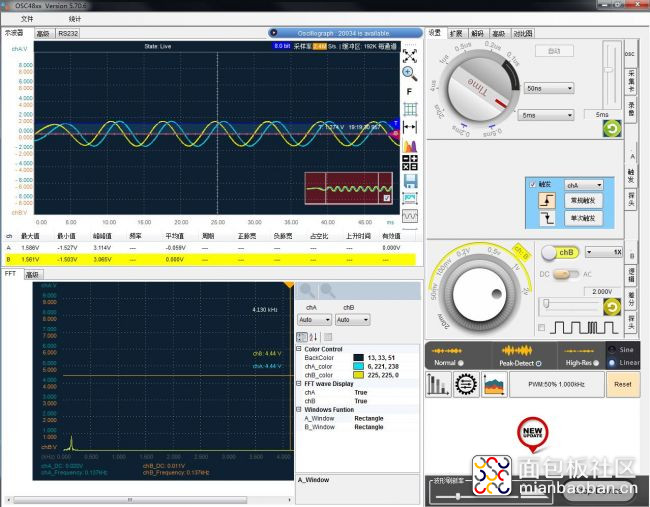This screenshot has height=507, width=650.
Task: Collapse the Windows Funtion section
Action: coord(299,409)
